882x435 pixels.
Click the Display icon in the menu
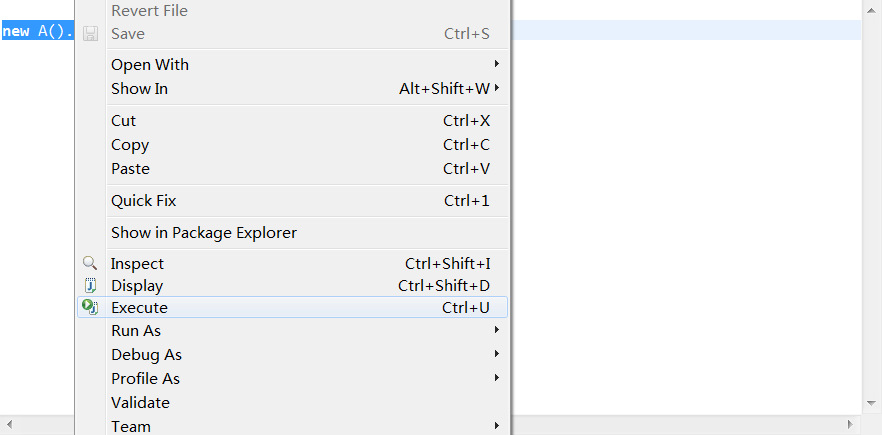click(90, 285)
